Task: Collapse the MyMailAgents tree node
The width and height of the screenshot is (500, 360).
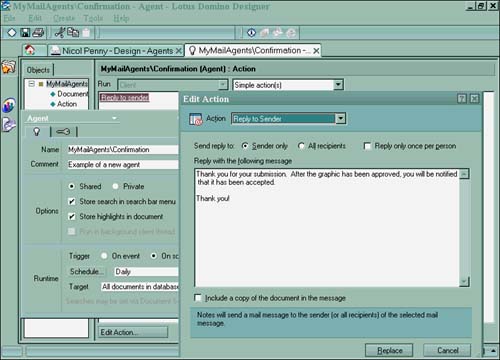Action: click(31, 84)
